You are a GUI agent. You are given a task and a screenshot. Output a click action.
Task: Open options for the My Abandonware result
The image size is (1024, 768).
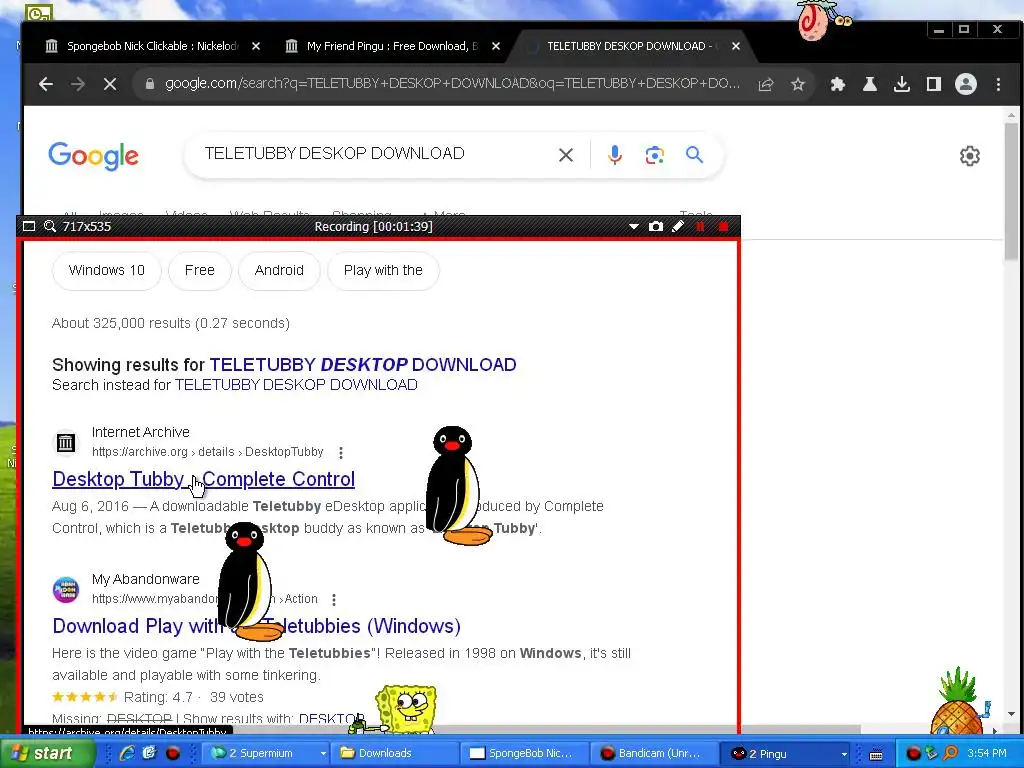pyautogui.click(x=334, y=600)
